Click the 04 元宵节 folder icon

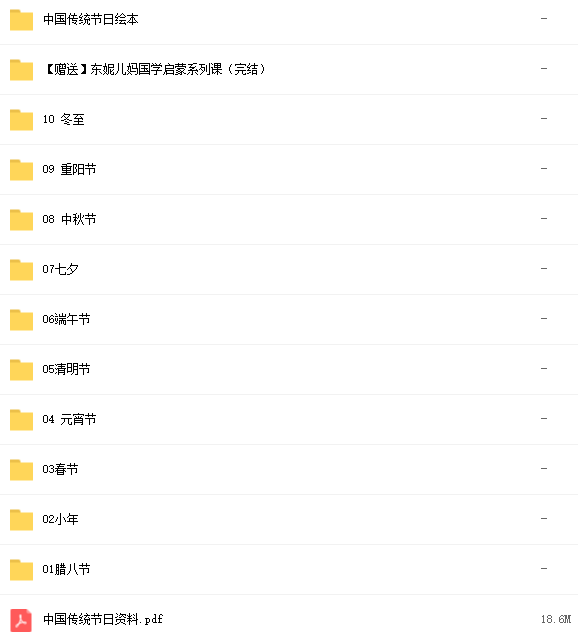(21, 420)
